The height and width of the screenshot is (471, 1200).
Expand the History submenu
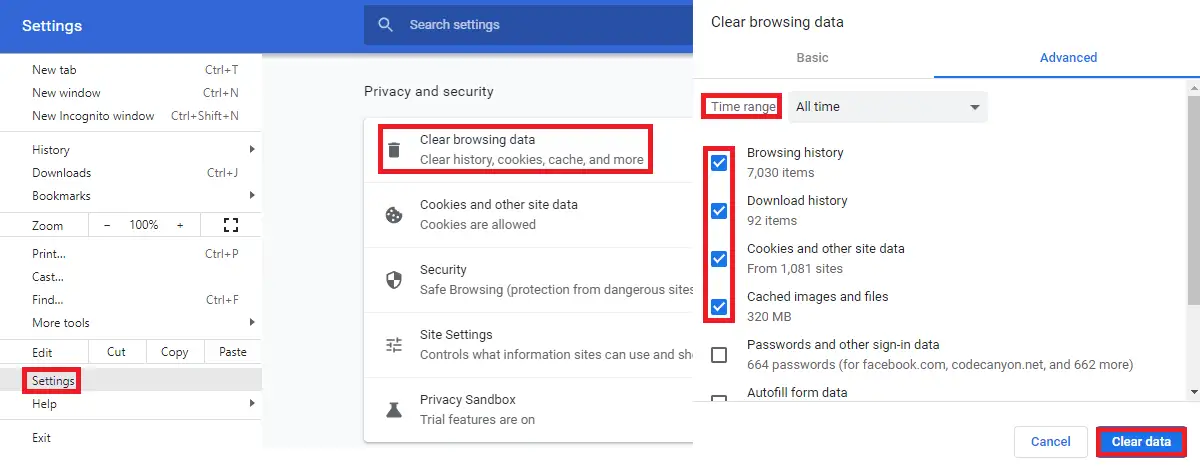click(131, 150)
